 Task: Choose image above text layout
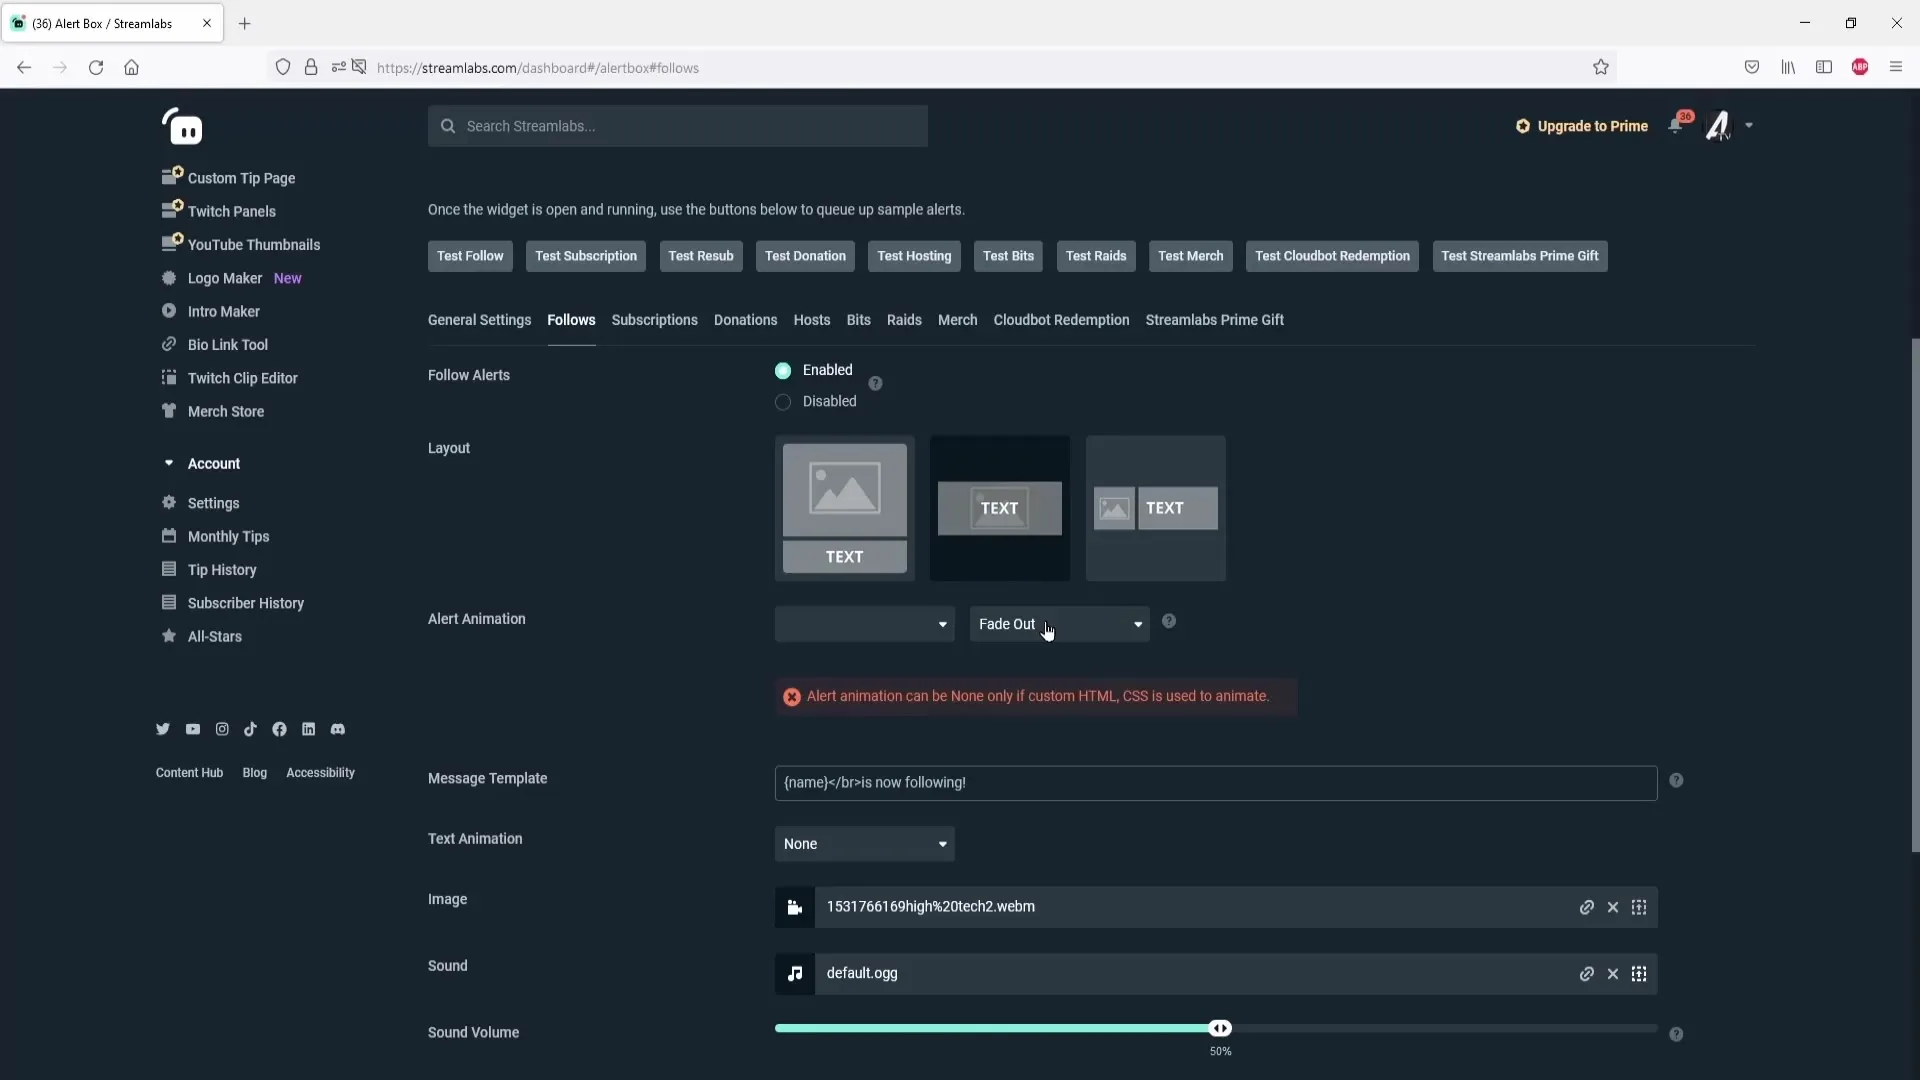pos(845,508)
